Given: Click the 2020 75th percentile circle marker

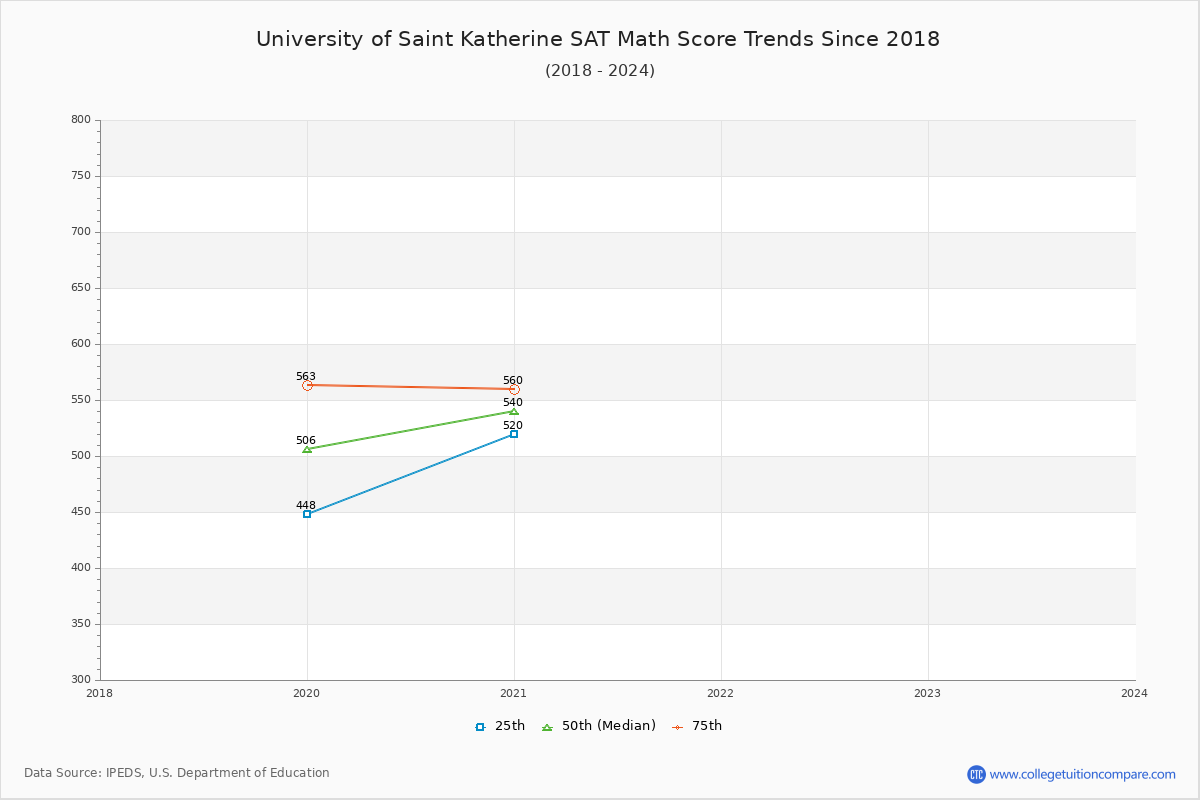Looking at the screenshot, I should [307, 385].
